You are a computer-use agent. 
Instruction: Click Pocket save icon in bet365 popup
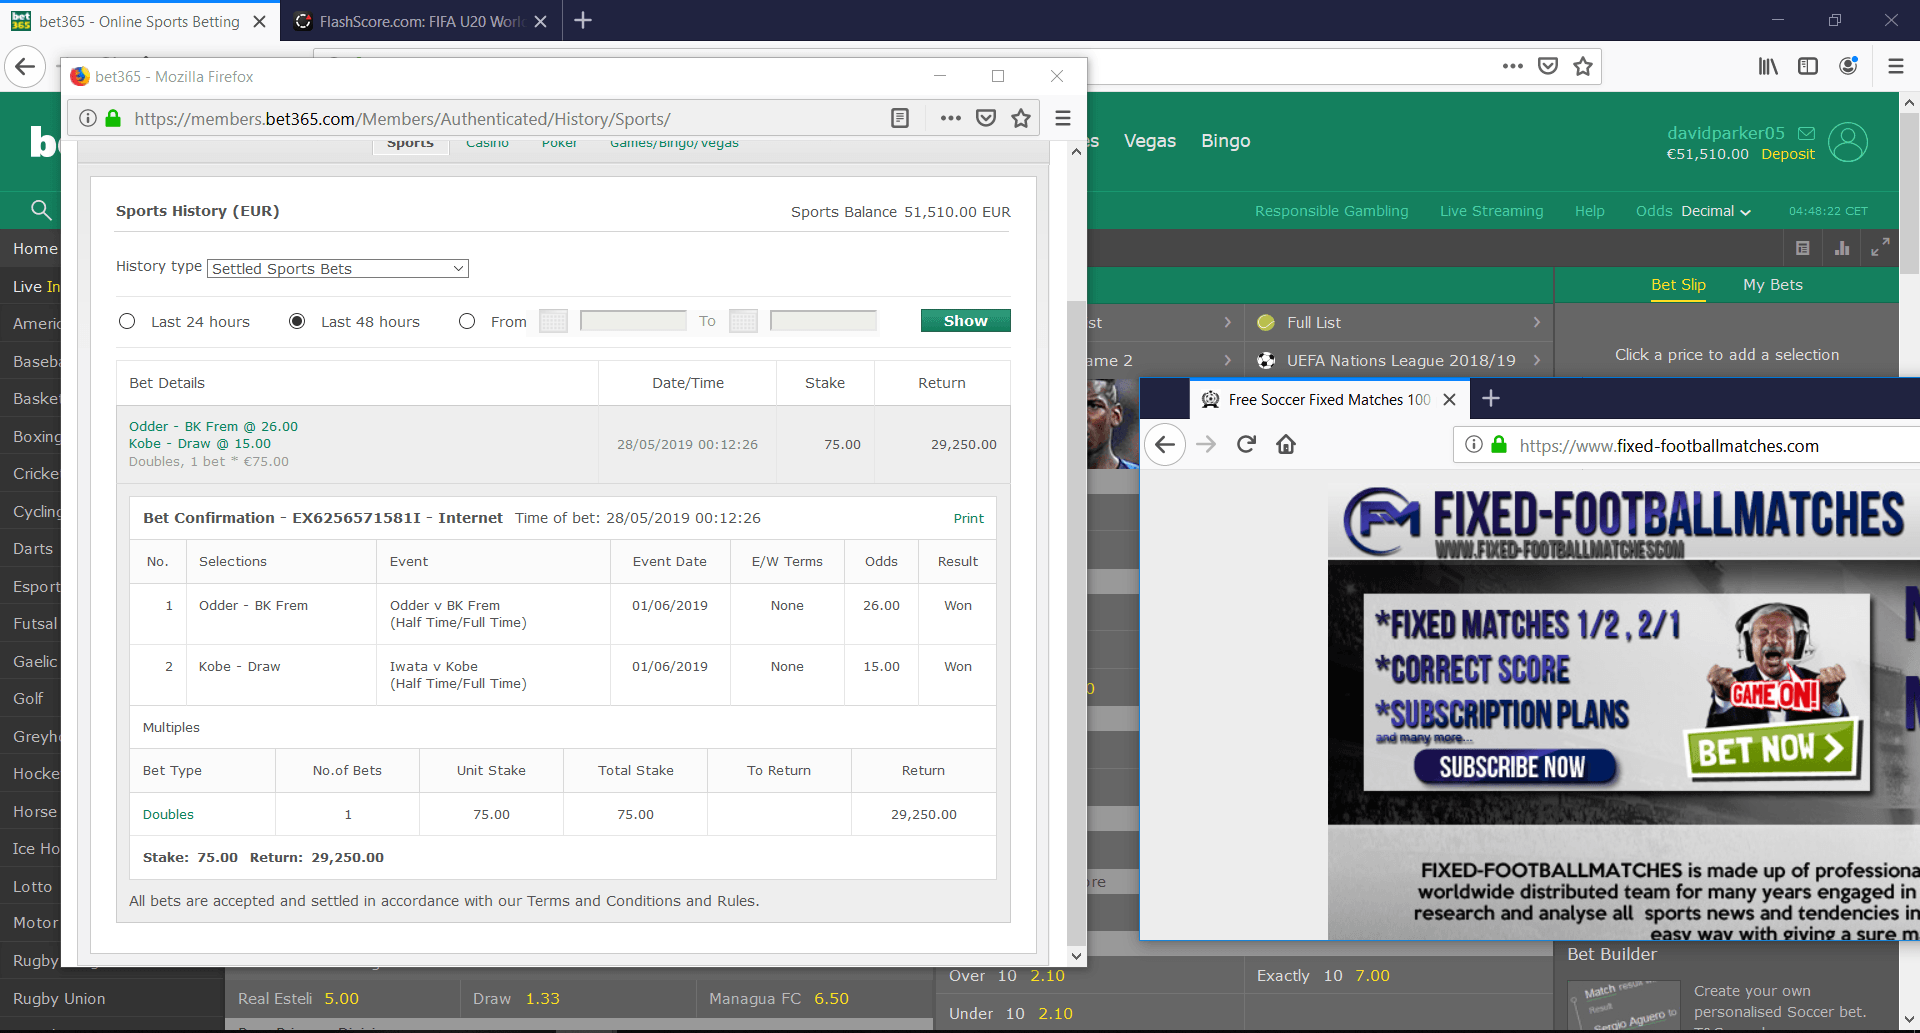pos(986,118)
